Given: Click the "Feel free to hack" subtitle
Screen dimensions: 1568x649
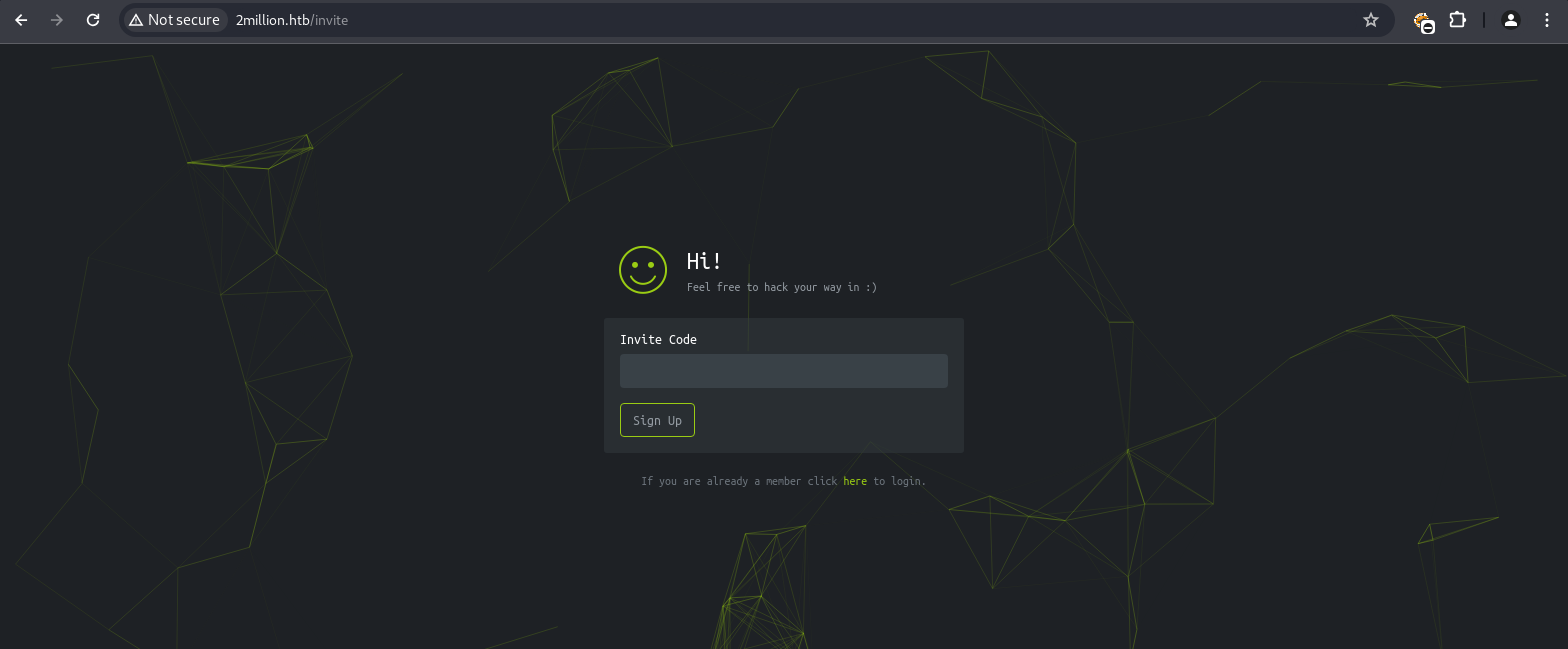Looking at the screenshot, I should click(x=781, y=288).
